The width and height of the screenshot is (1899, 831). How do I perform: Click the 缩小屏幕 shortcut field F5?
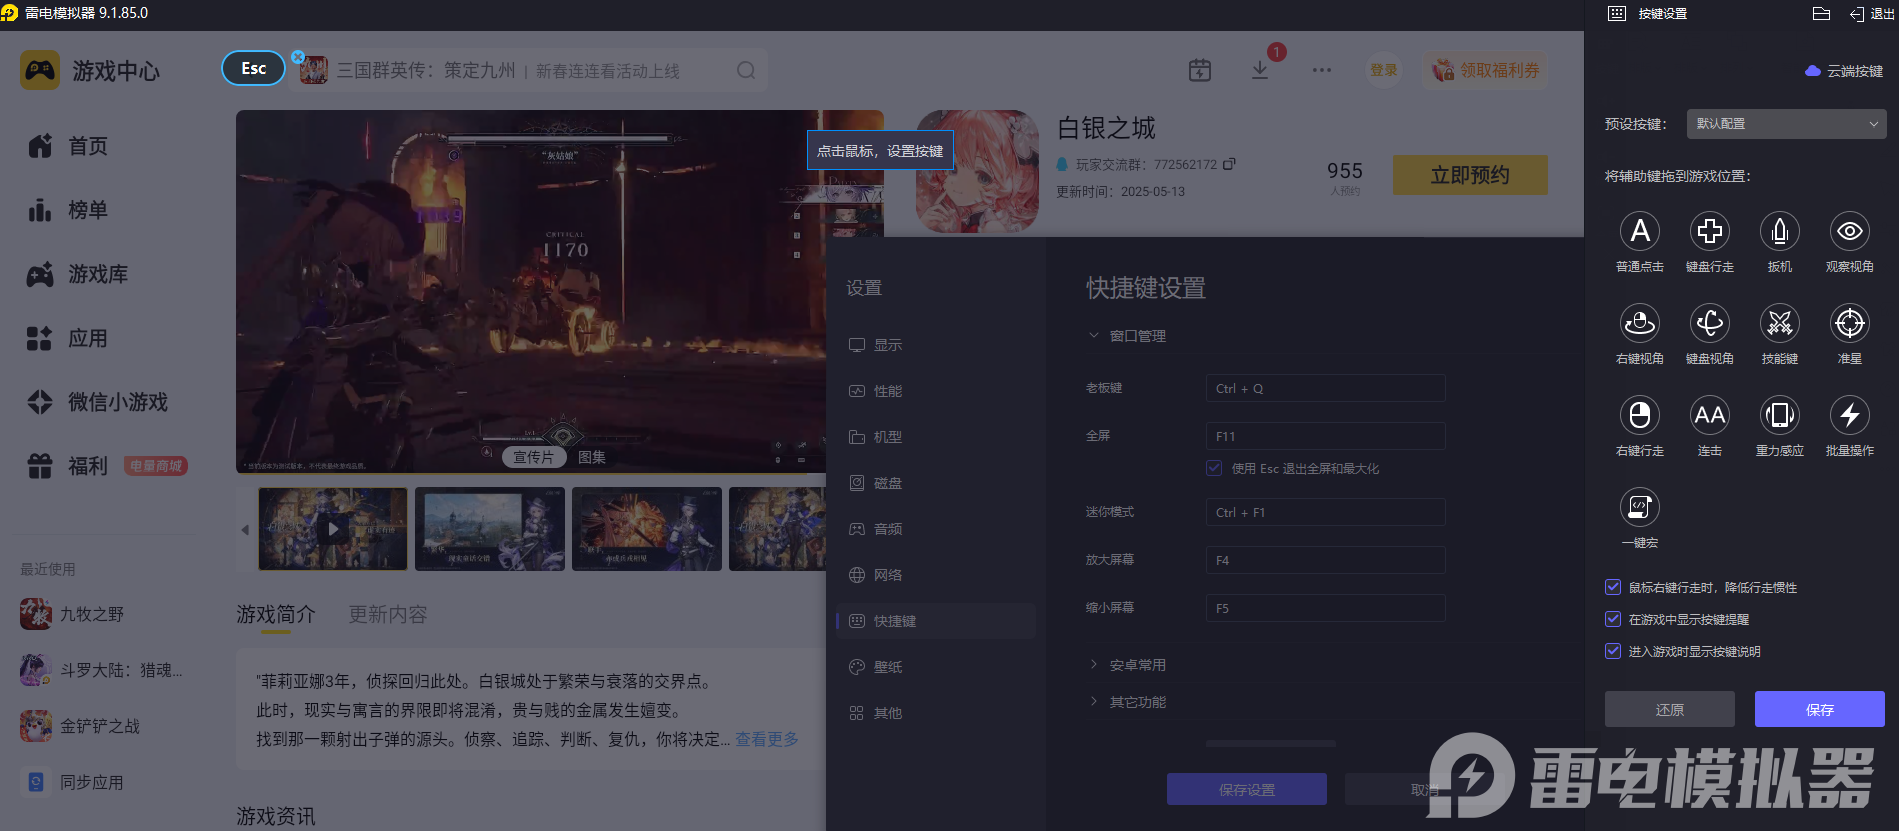click(x=1325, y=608)
